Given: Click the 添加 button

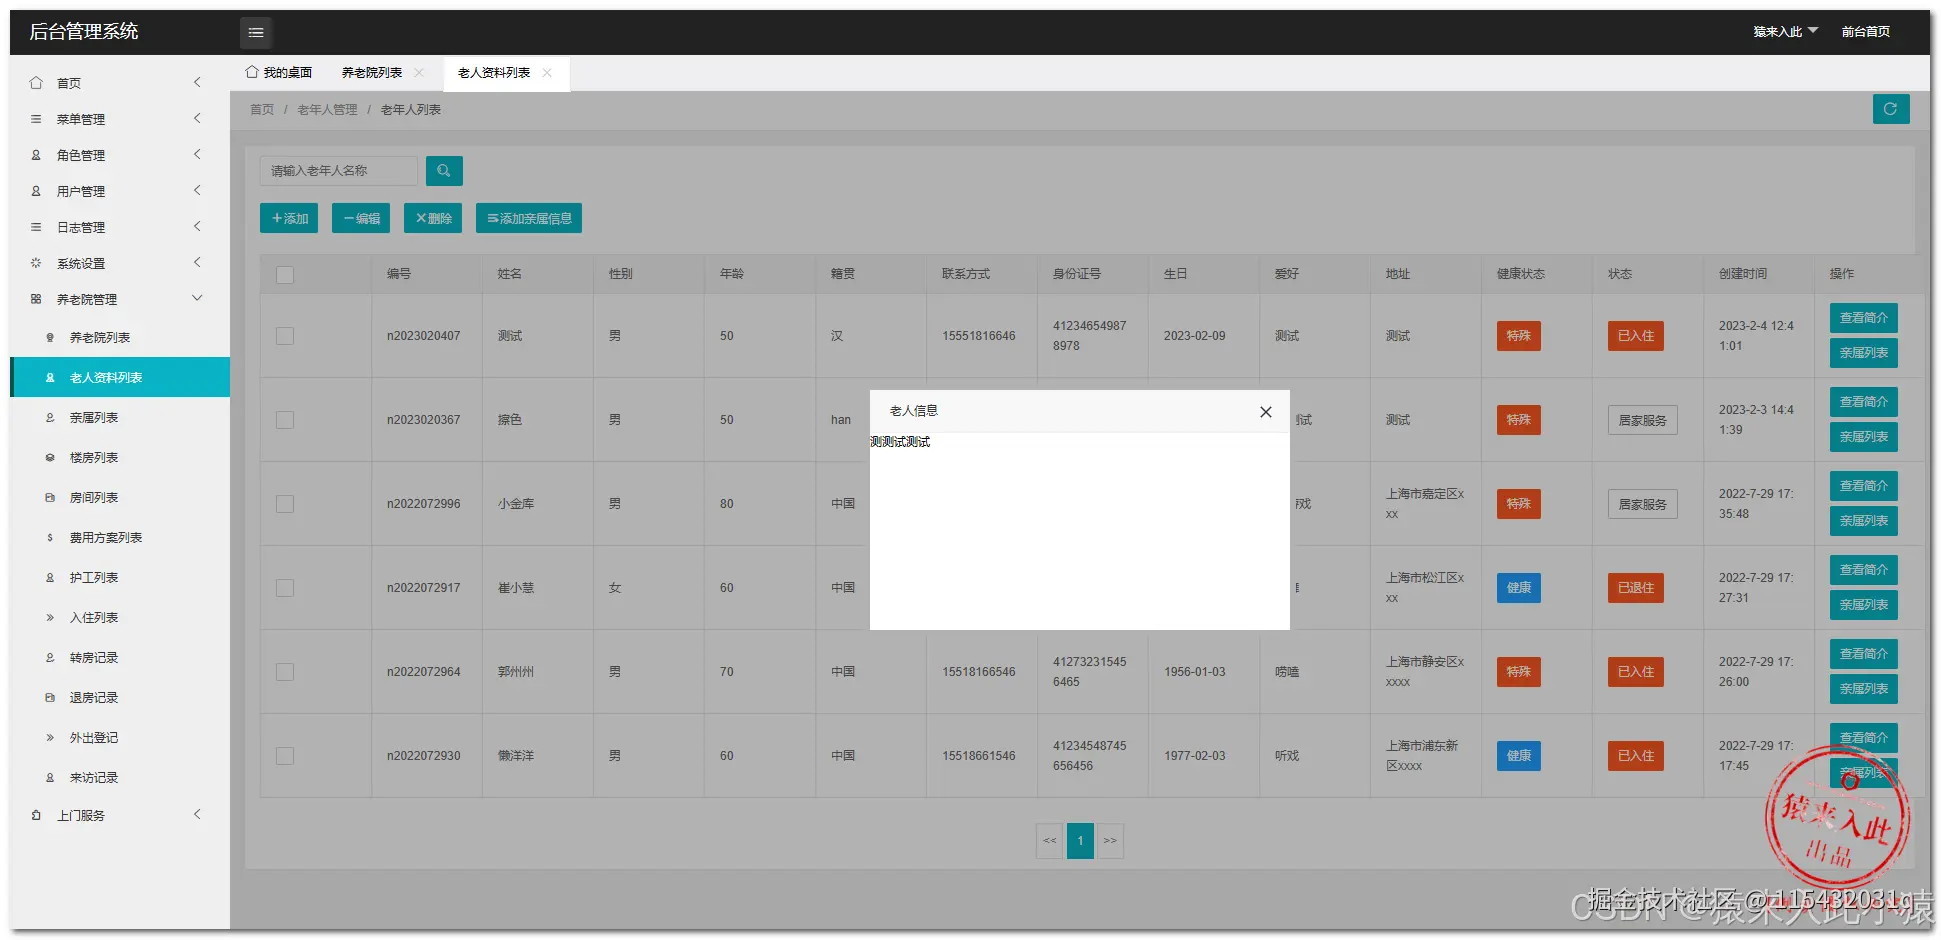Looking at the screenshot, I should [289, 219].
